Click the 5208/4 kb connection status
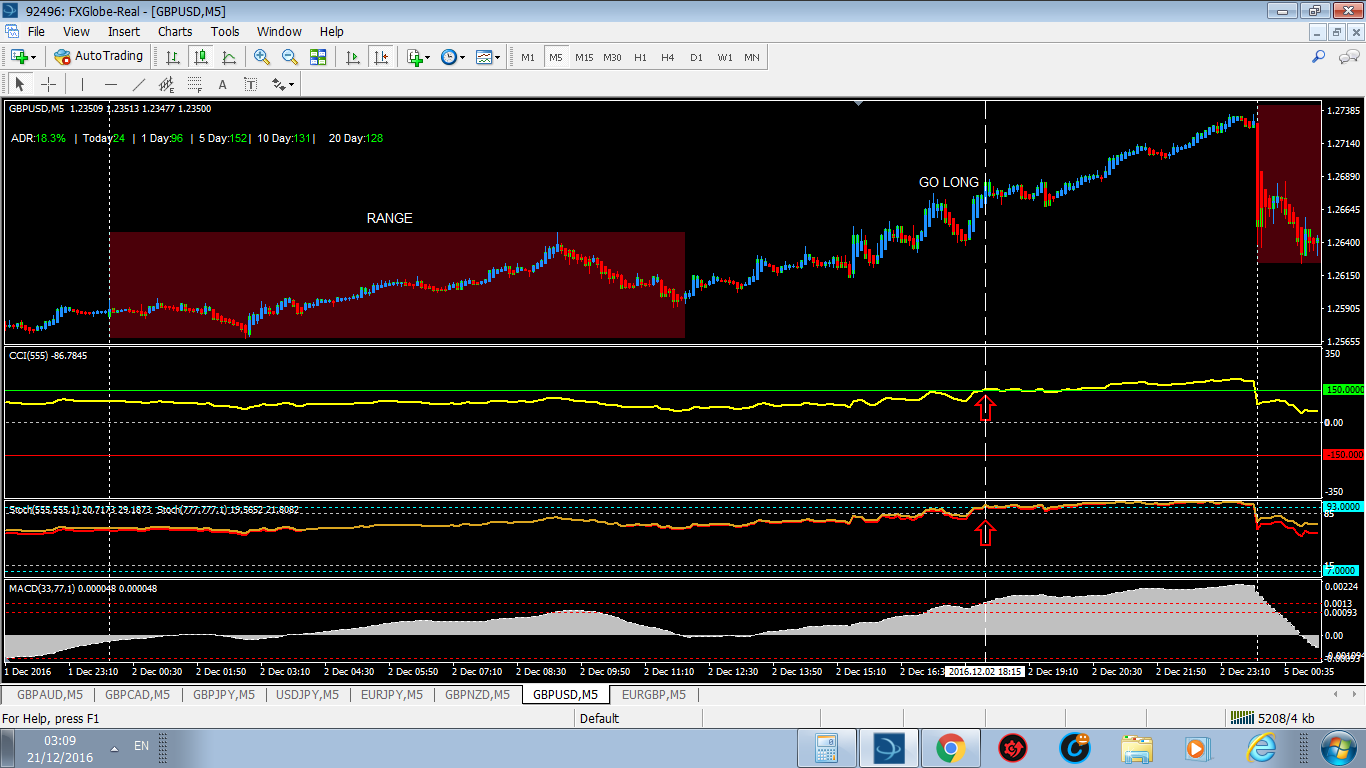This screenshot has height=768, width=1366. click(x=1273, y=718)
